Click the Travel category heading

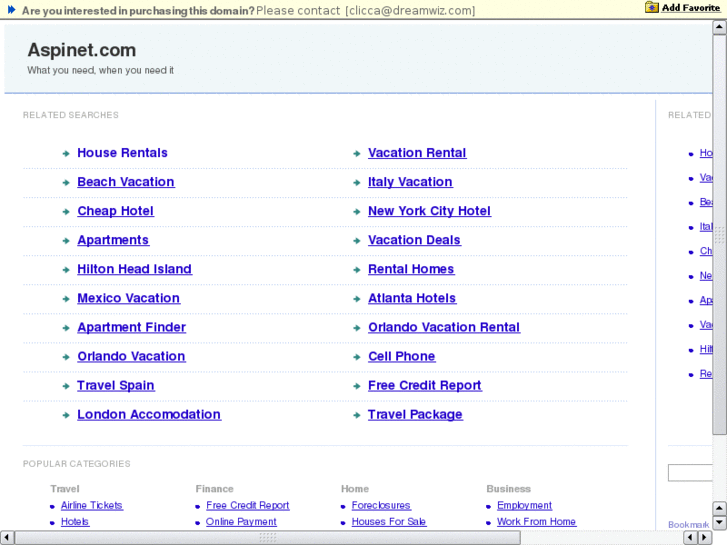coord(65,489)
